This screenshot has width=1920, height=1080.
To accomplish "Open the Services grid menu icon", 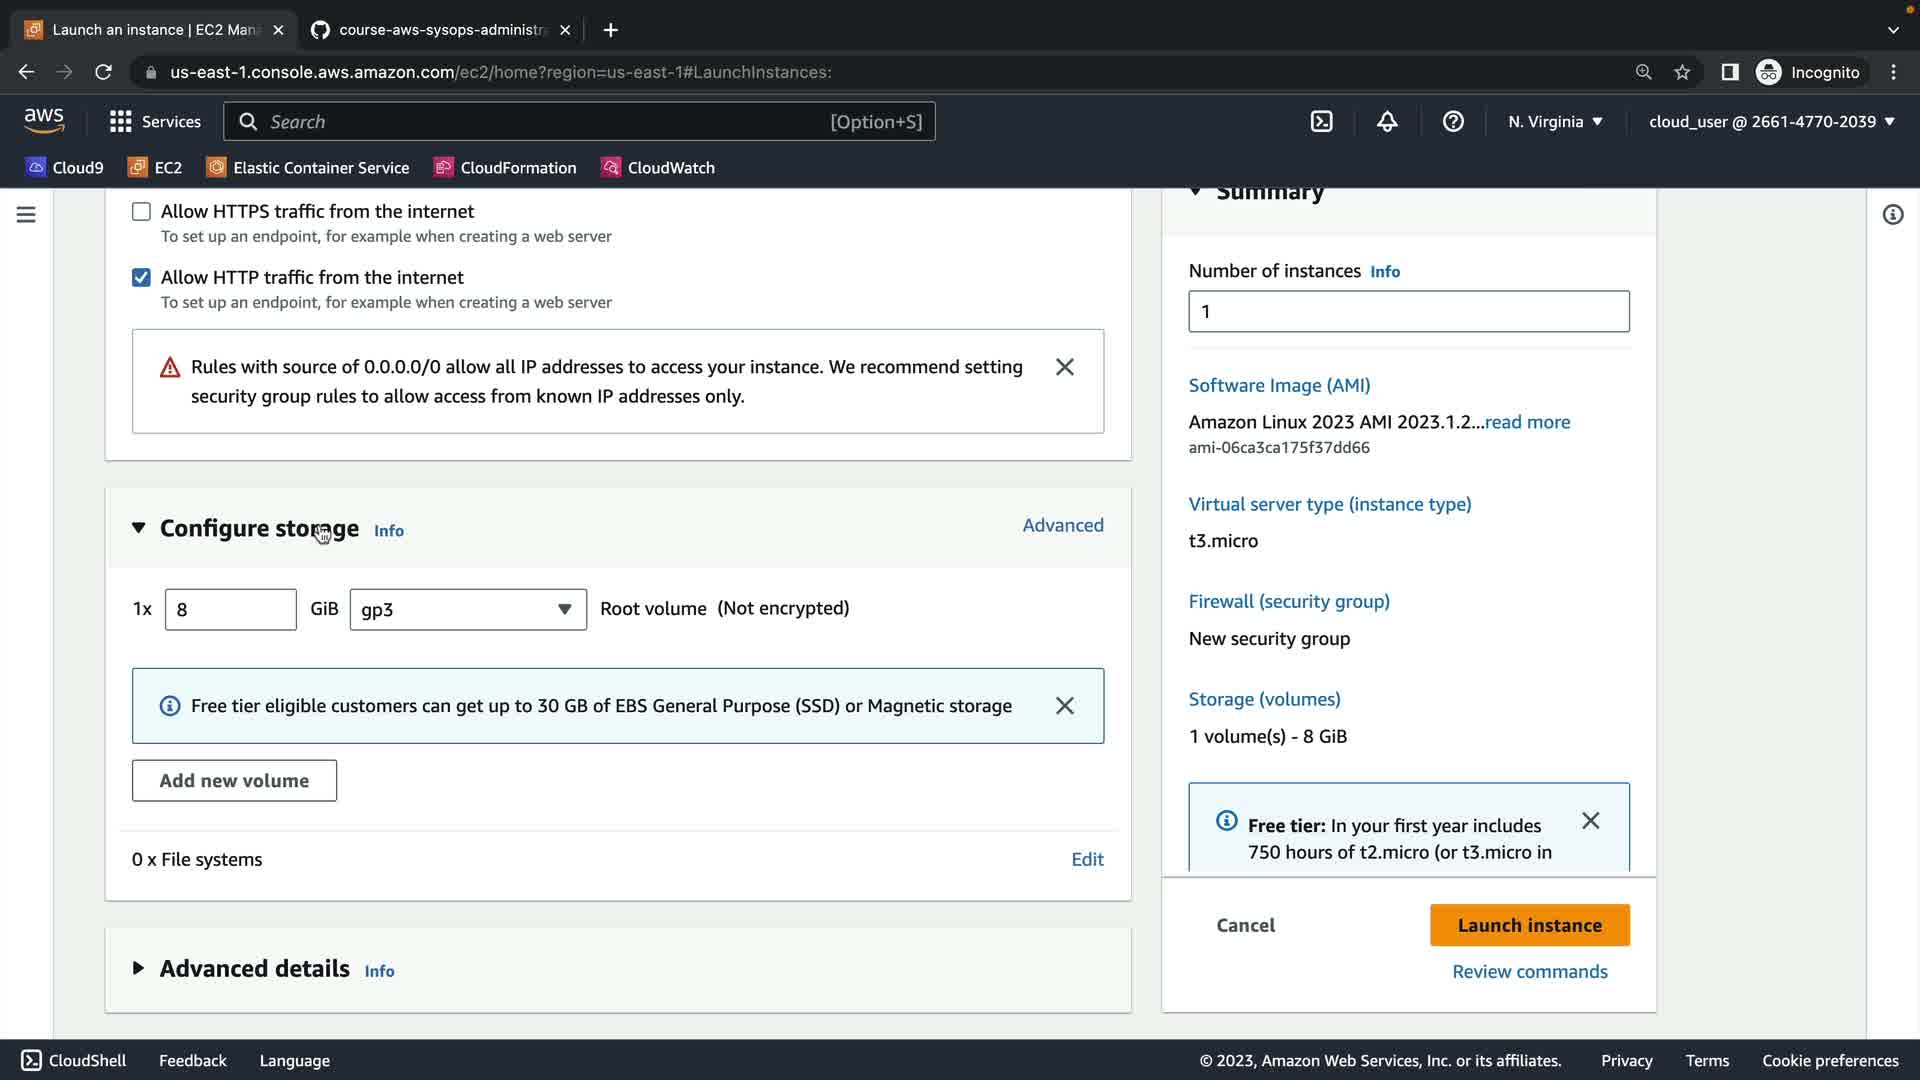I will click(121, 121).
